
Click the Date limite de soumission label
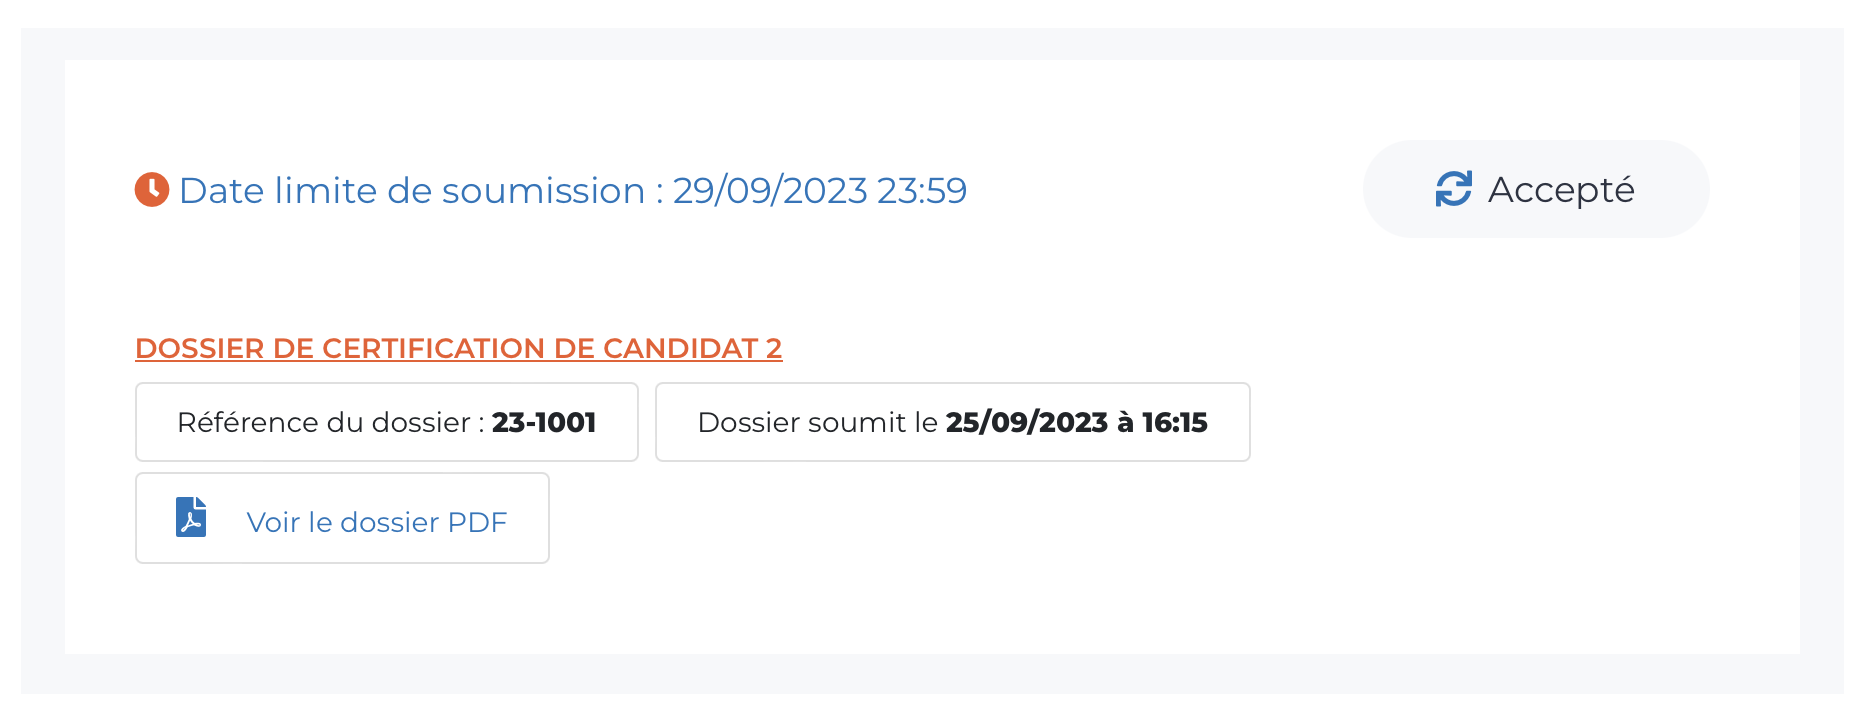coord(412,191)
